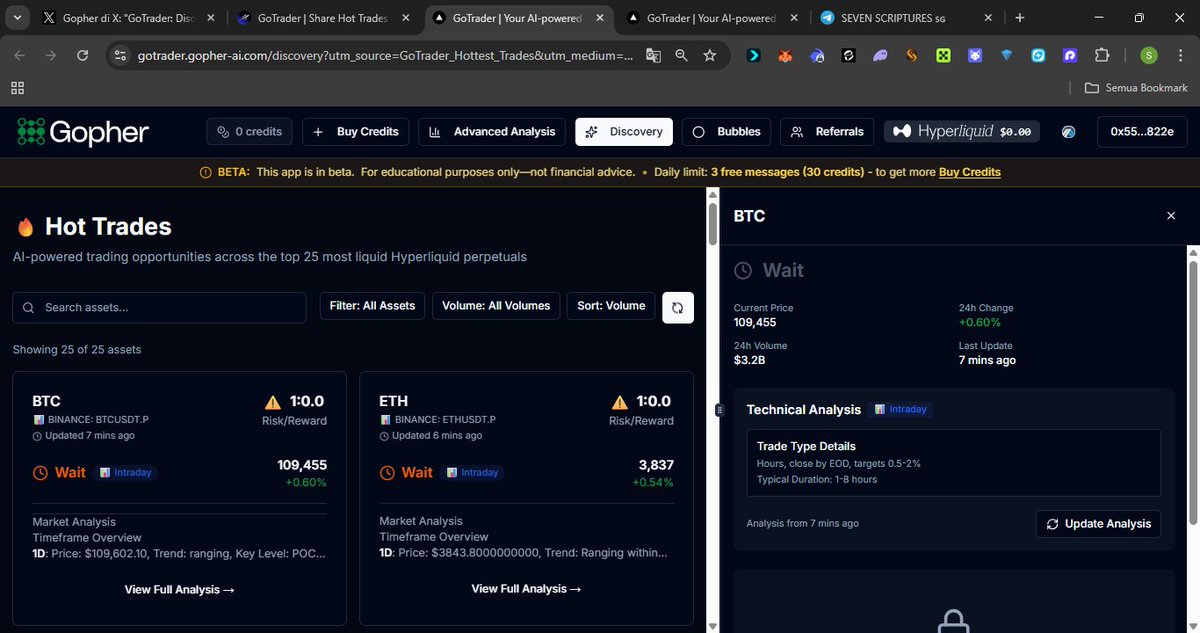Open the Gopher logo home page
Screen dimensions: 1200x633
click(80, 131)
